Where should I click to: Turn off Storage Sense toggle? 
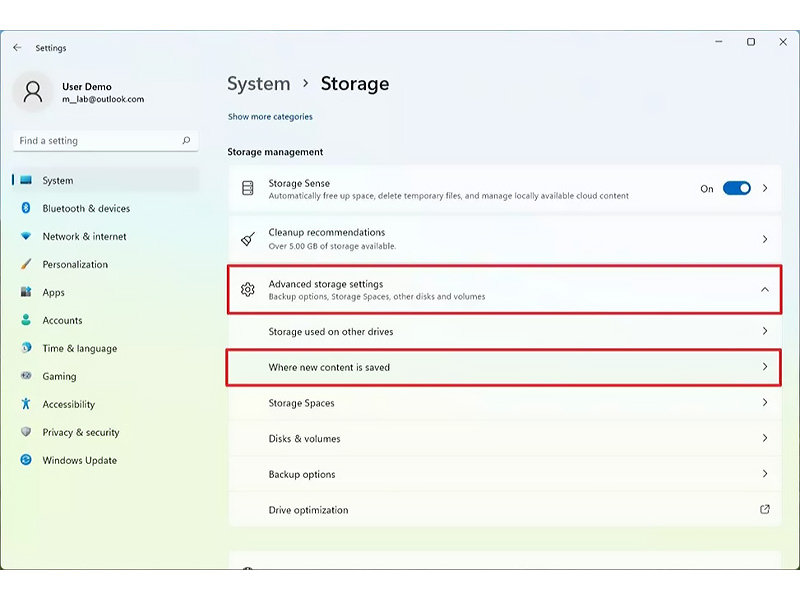[737, 188]
